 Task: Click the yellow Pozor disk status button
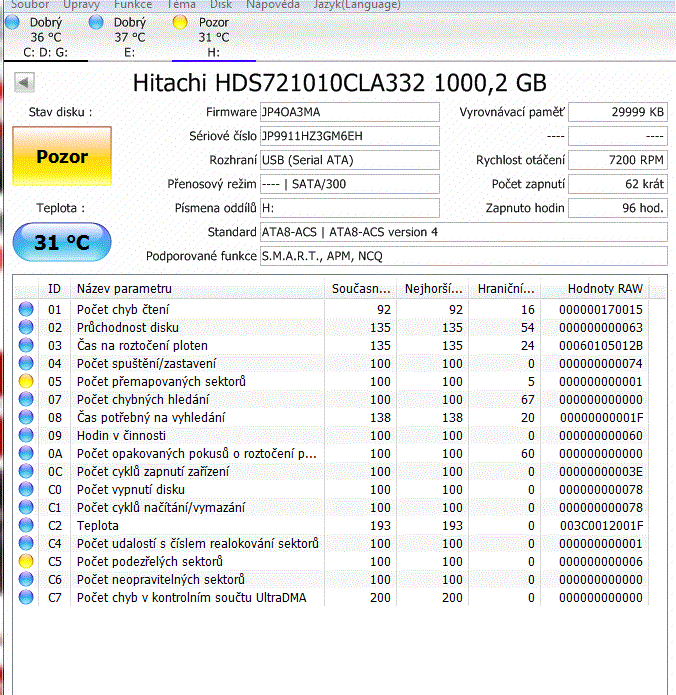[x=62, y=156]
